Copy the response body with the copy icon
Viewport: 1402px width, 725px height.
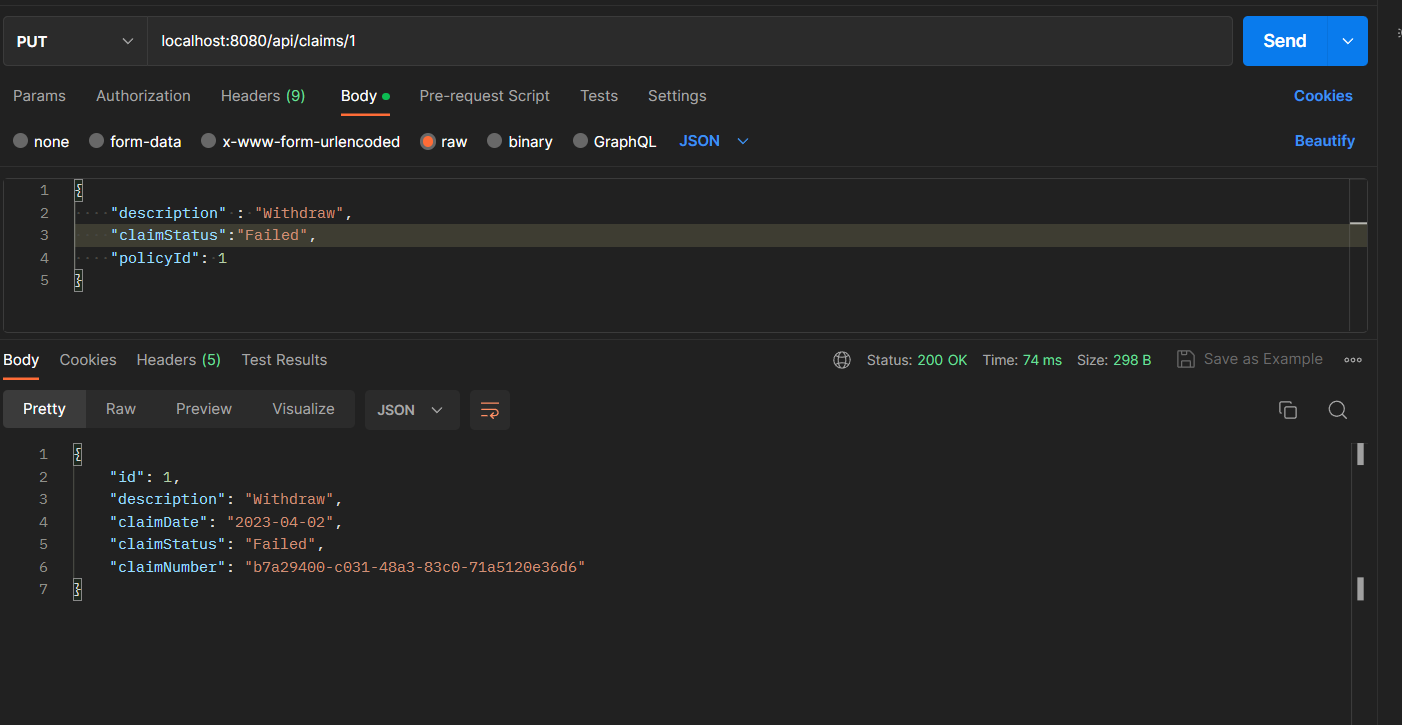pos(1288,410)
